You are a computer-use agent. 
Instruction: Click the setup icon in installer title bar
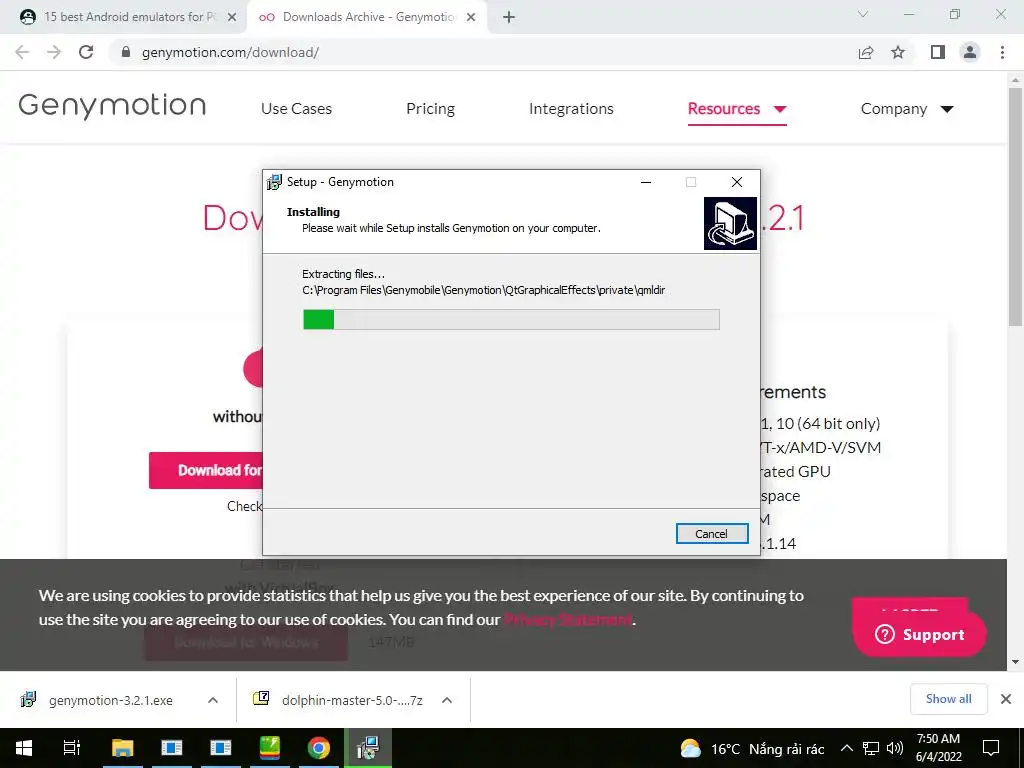point(274,182)
